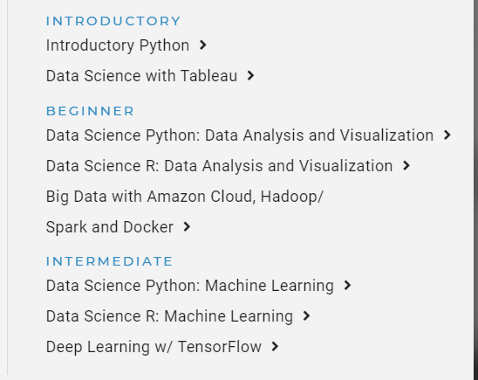Image resolution: width=478 pixels, height=380 pixels.
Task: Click the Spark and Docker text line
Action: 110,227
